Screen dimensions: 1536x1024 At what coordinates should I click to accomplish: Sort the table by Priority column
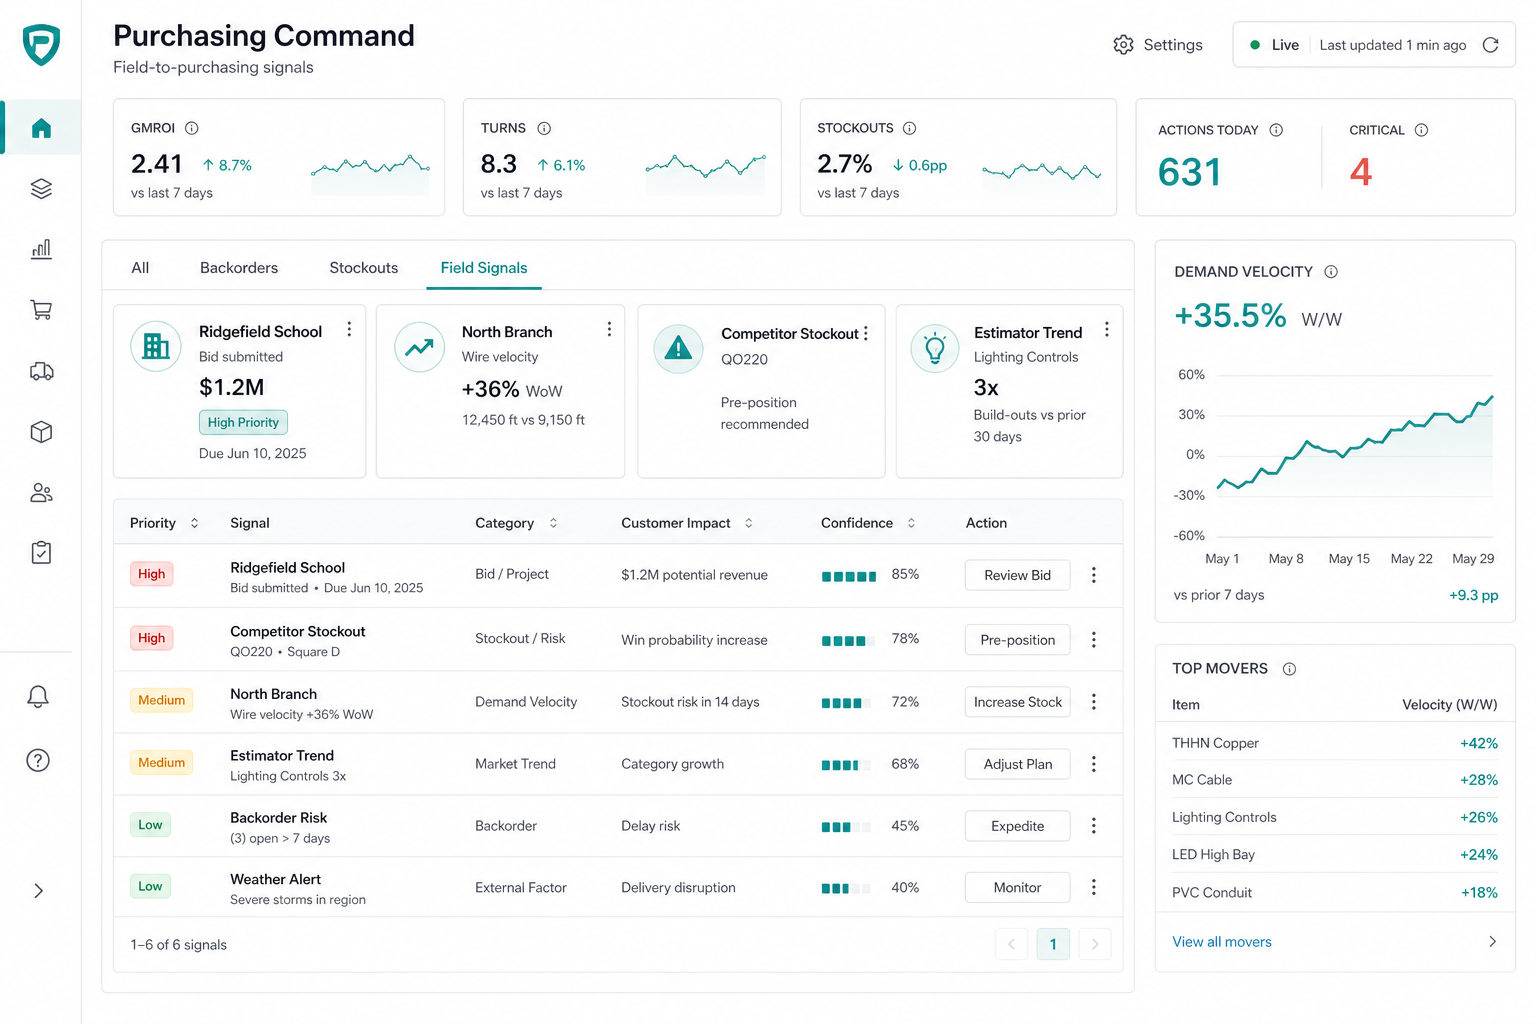tap(194, 523)
